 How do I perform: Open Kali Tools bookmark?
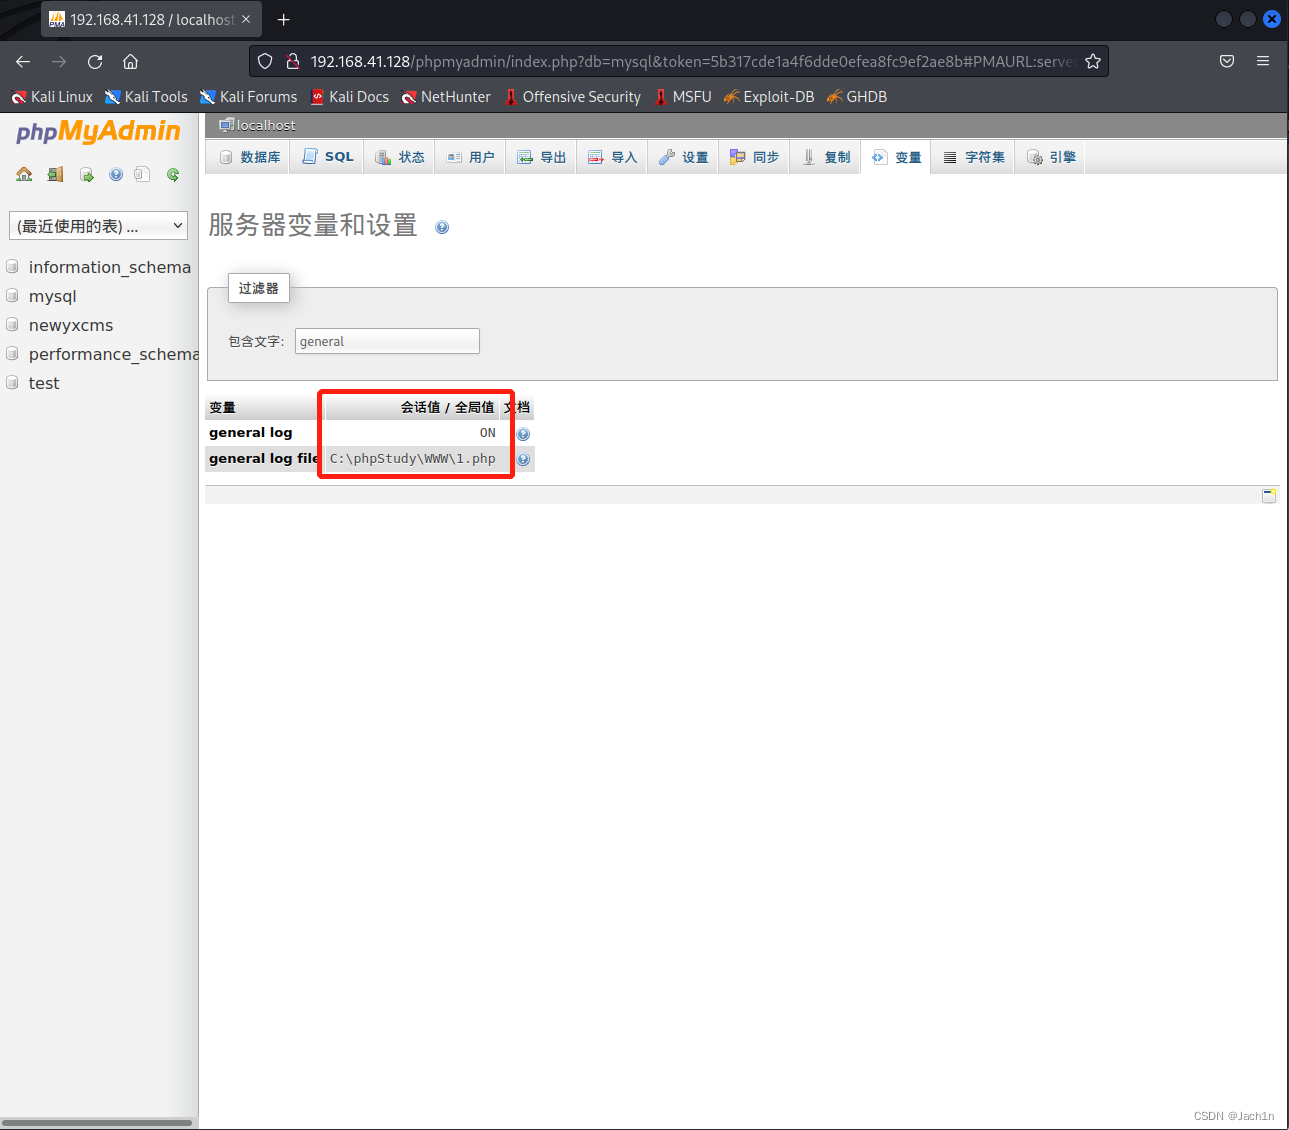coord(146,97)
